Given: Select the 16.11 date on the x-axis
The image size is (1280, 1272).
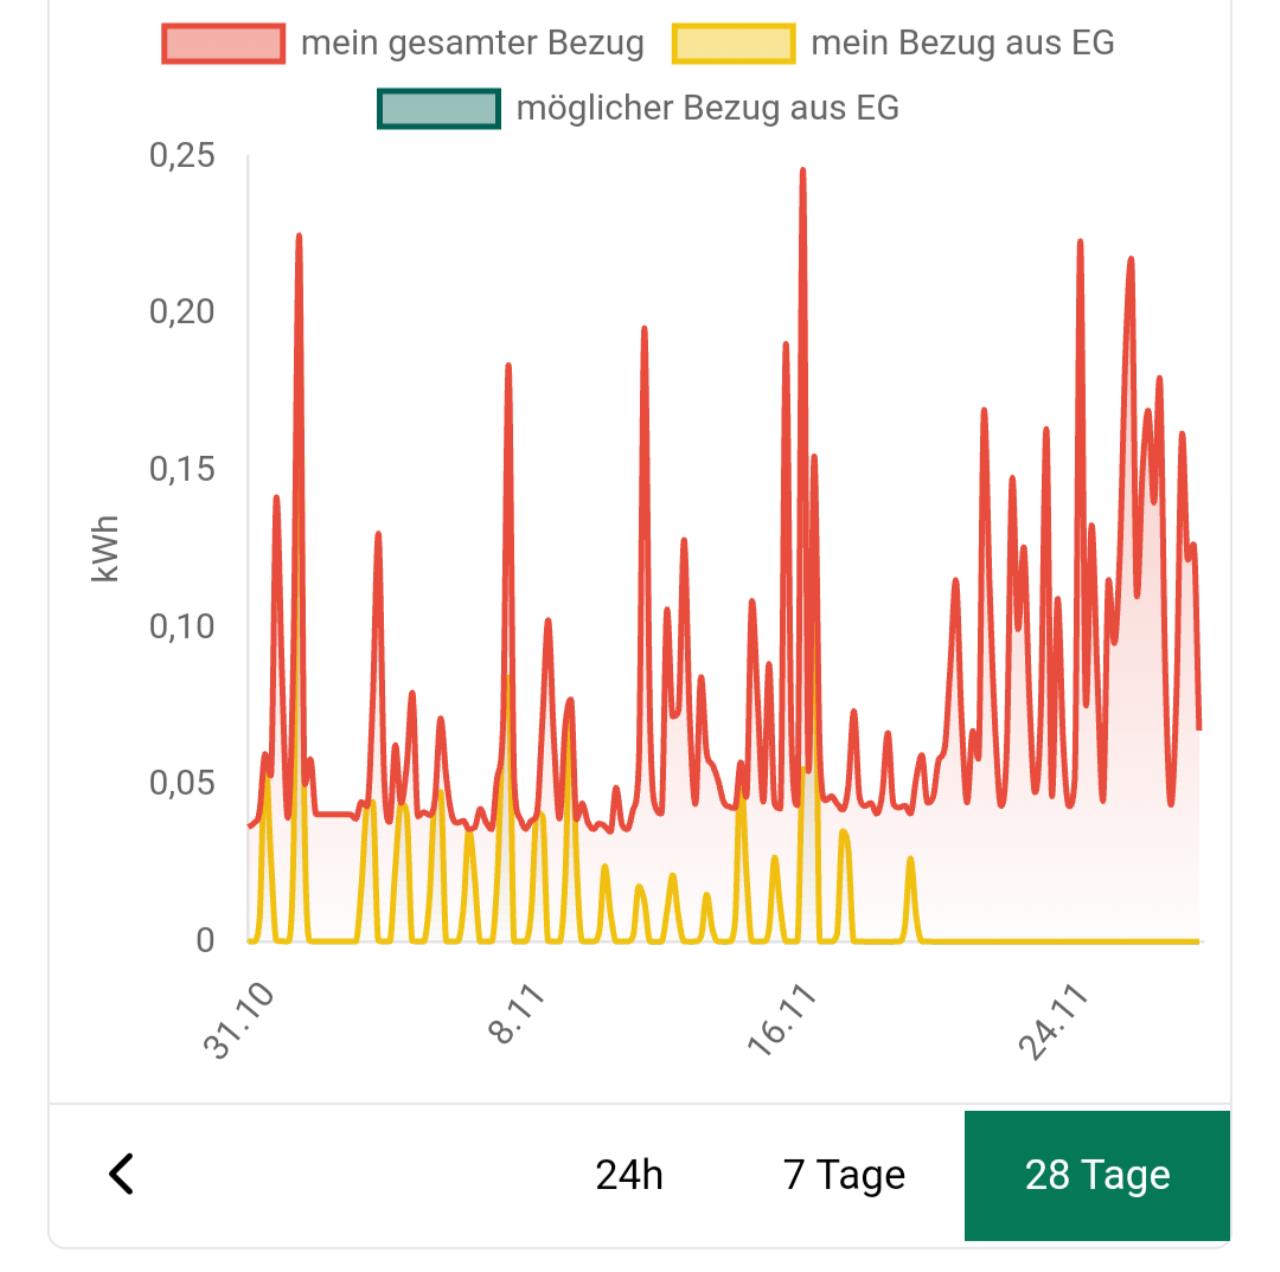Looking at the screenshot, I should (x=781, y=1020).
